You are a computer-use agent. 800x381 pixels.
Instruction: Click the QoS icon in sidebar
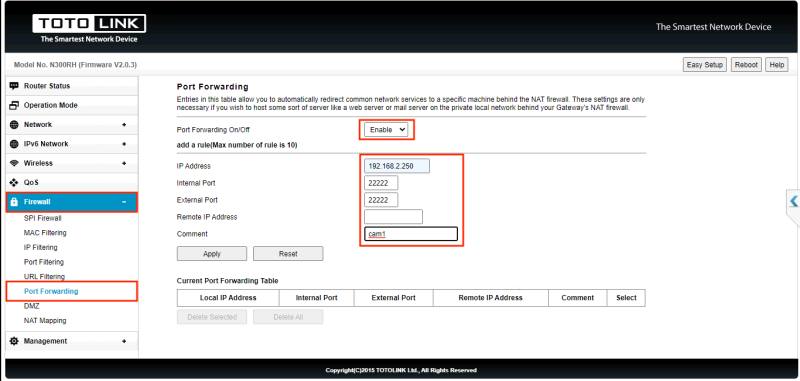click(x=14, y=183)
